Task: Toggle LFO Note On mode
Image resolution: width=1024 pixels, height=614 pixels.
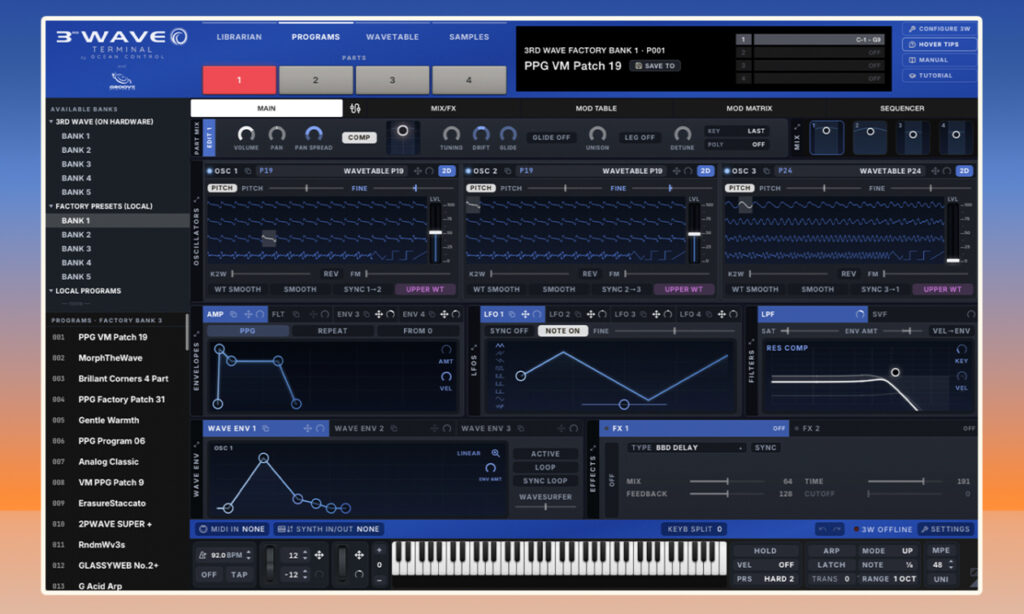Action: pos(562,331)
